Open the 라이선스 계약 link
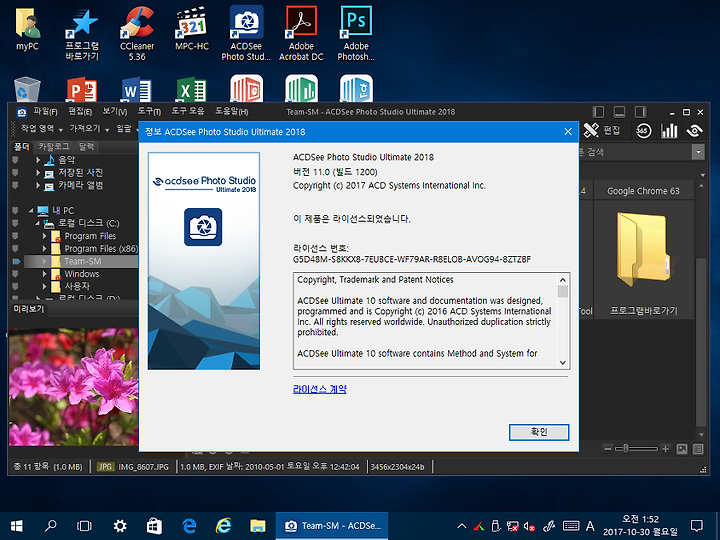Image resolution: width=720 pixels, height=540 pixels. (320, 389)
